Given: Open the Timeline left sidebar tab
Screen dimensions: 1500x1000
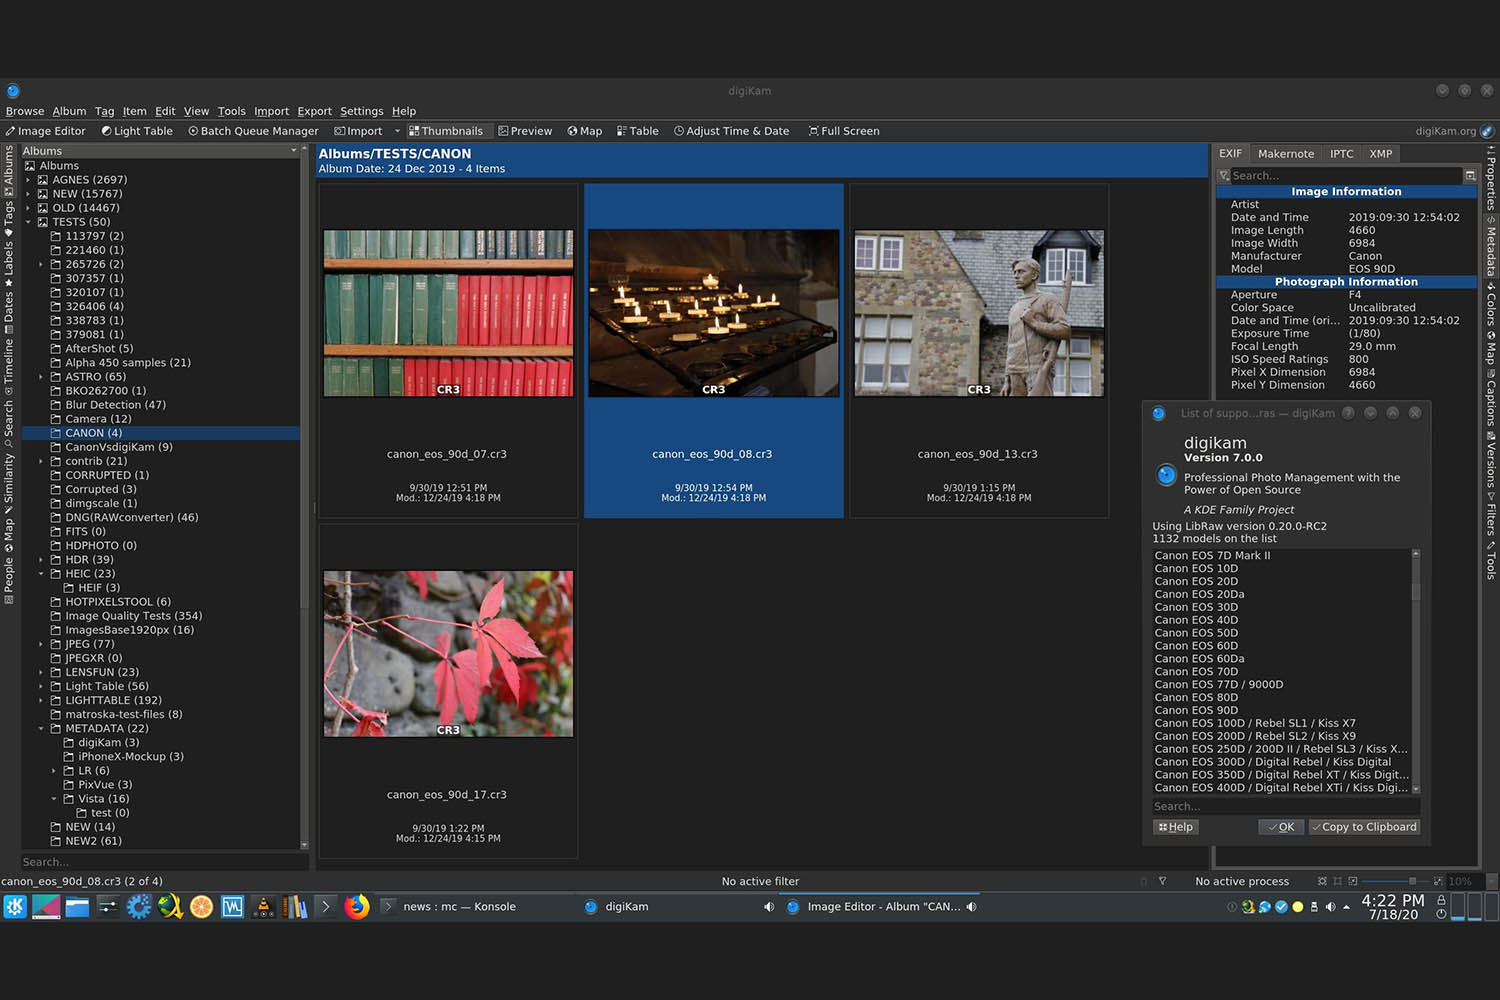Looking at the screenshot, I should (9, 367).
